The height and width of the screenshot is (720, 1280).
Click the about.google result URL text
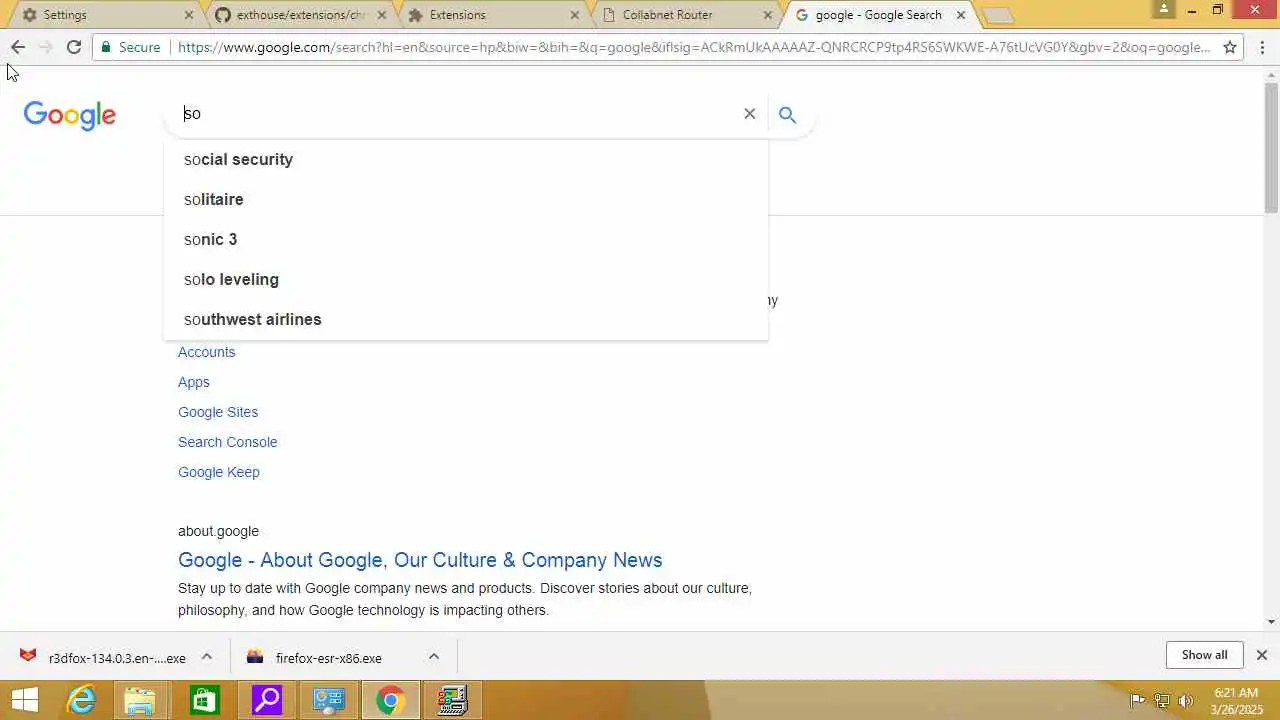click(x=218, y=531)
